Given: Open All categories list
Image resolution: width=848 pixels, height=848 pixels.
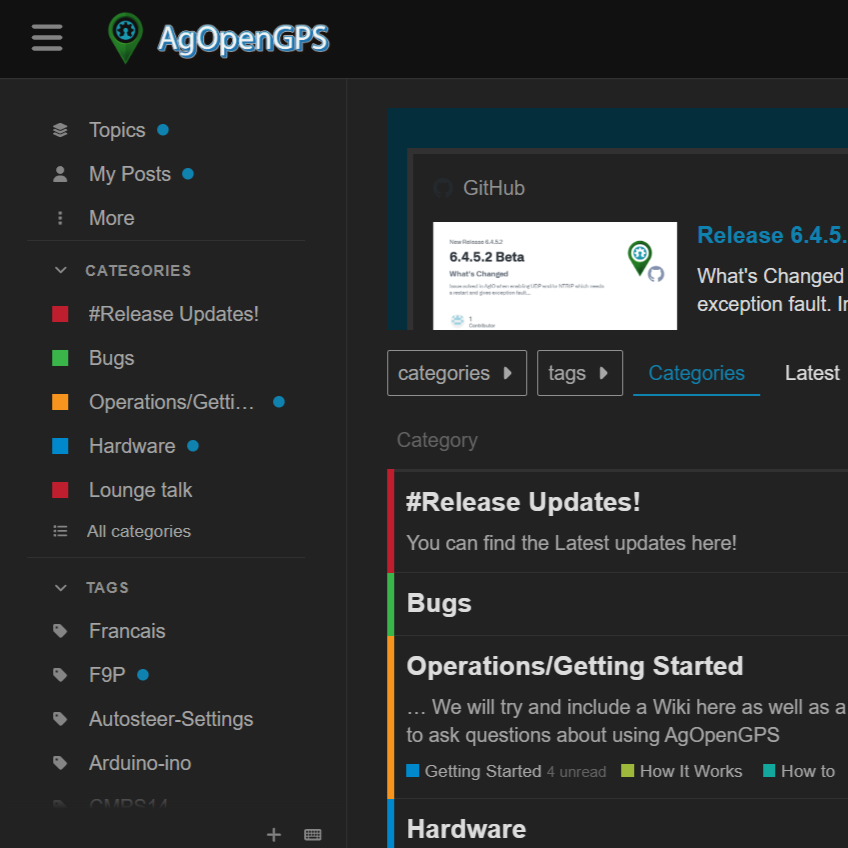Looking at the screenshot, I should (138, 531).
